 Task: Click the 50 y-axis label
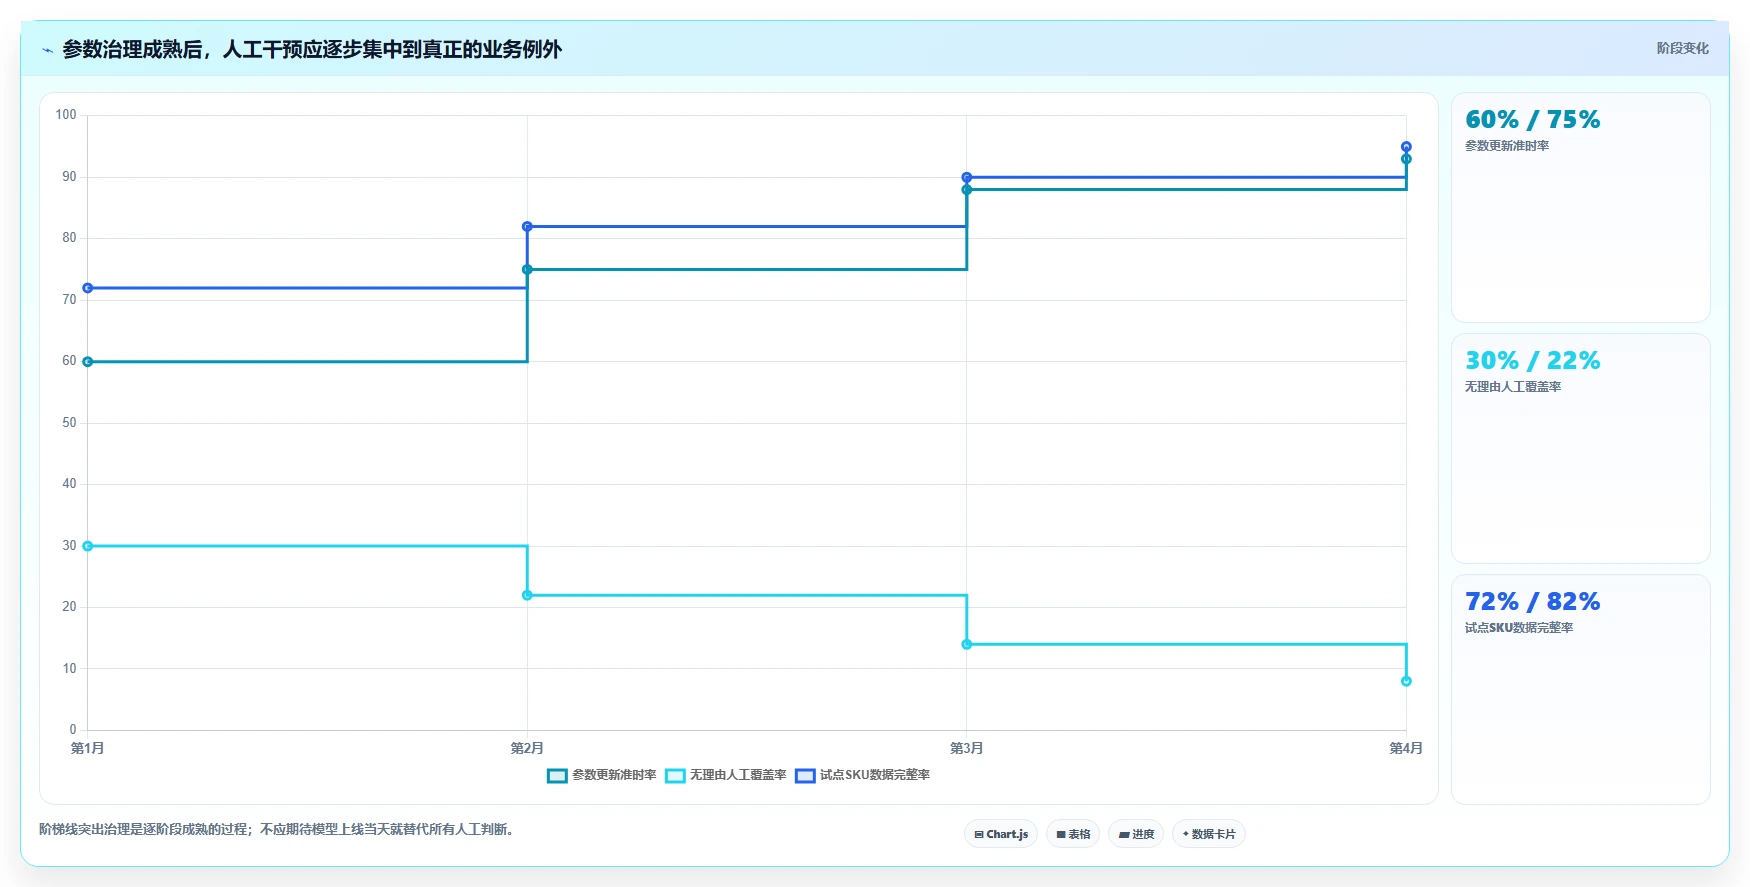[x=69, y=423]
